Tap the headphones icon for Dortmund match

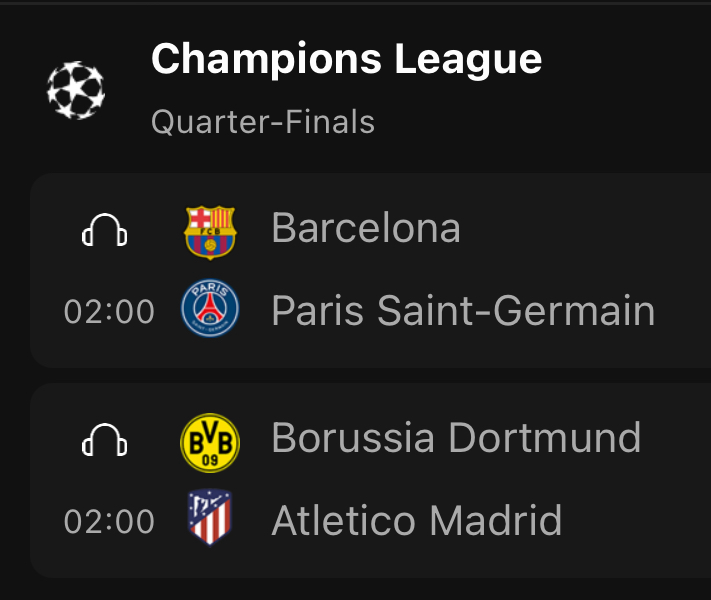pos(104,440)
